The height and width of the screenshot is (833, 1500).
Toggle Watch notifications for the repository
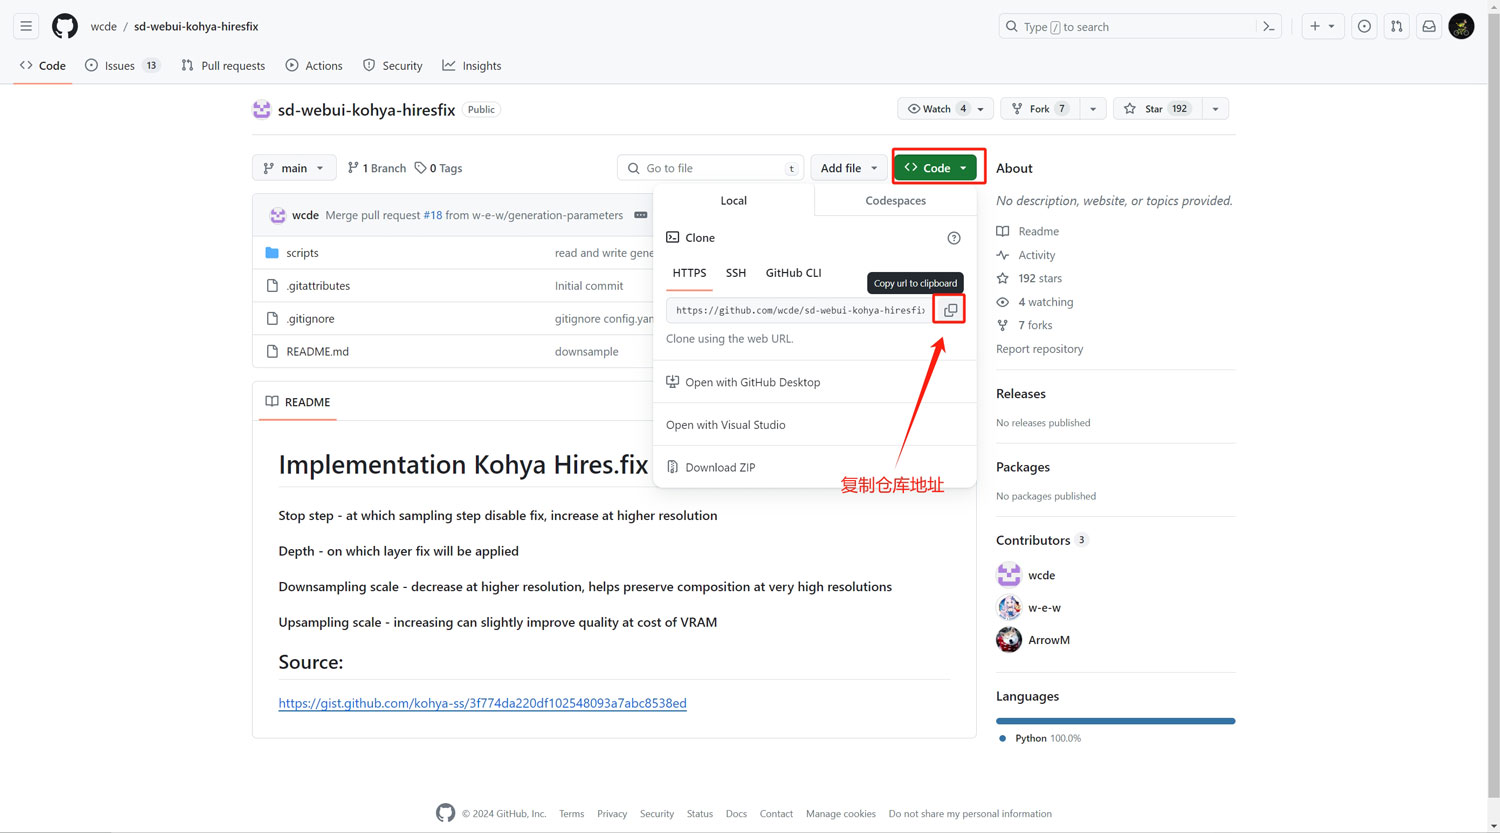(937, 109)
